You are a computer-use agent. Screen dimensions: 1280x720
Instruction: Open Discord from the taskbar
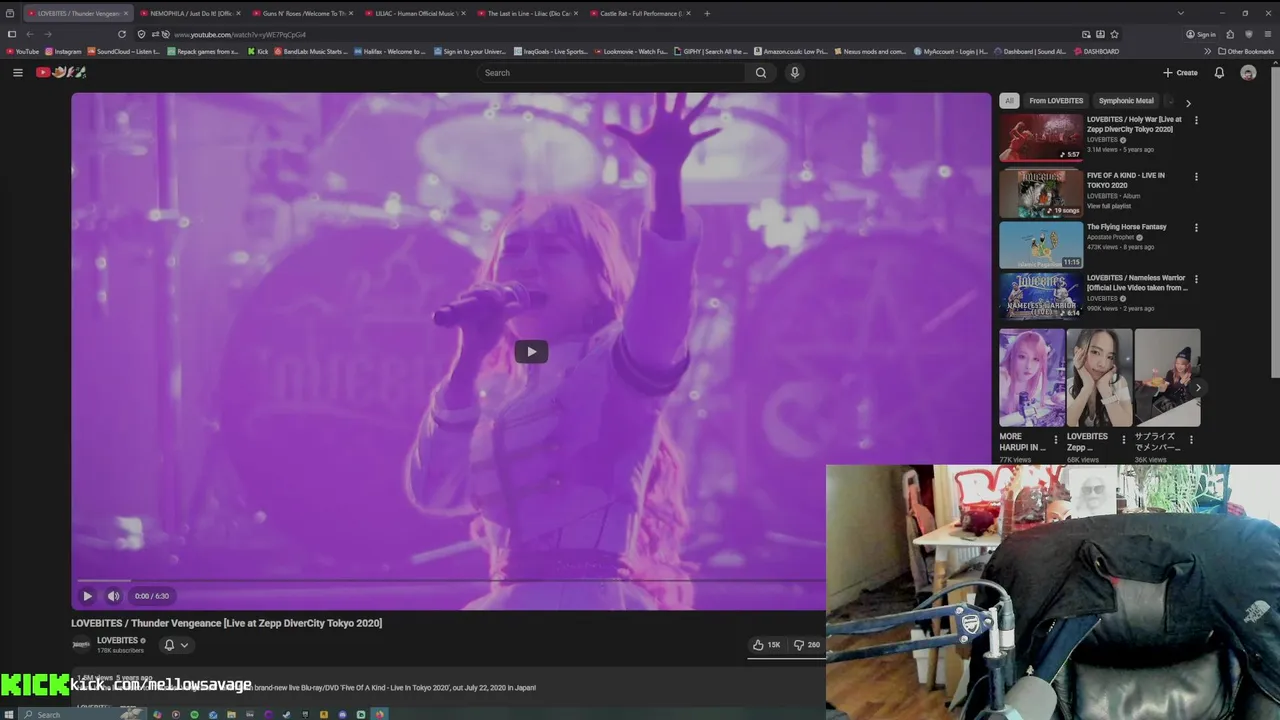coord(342,714)
